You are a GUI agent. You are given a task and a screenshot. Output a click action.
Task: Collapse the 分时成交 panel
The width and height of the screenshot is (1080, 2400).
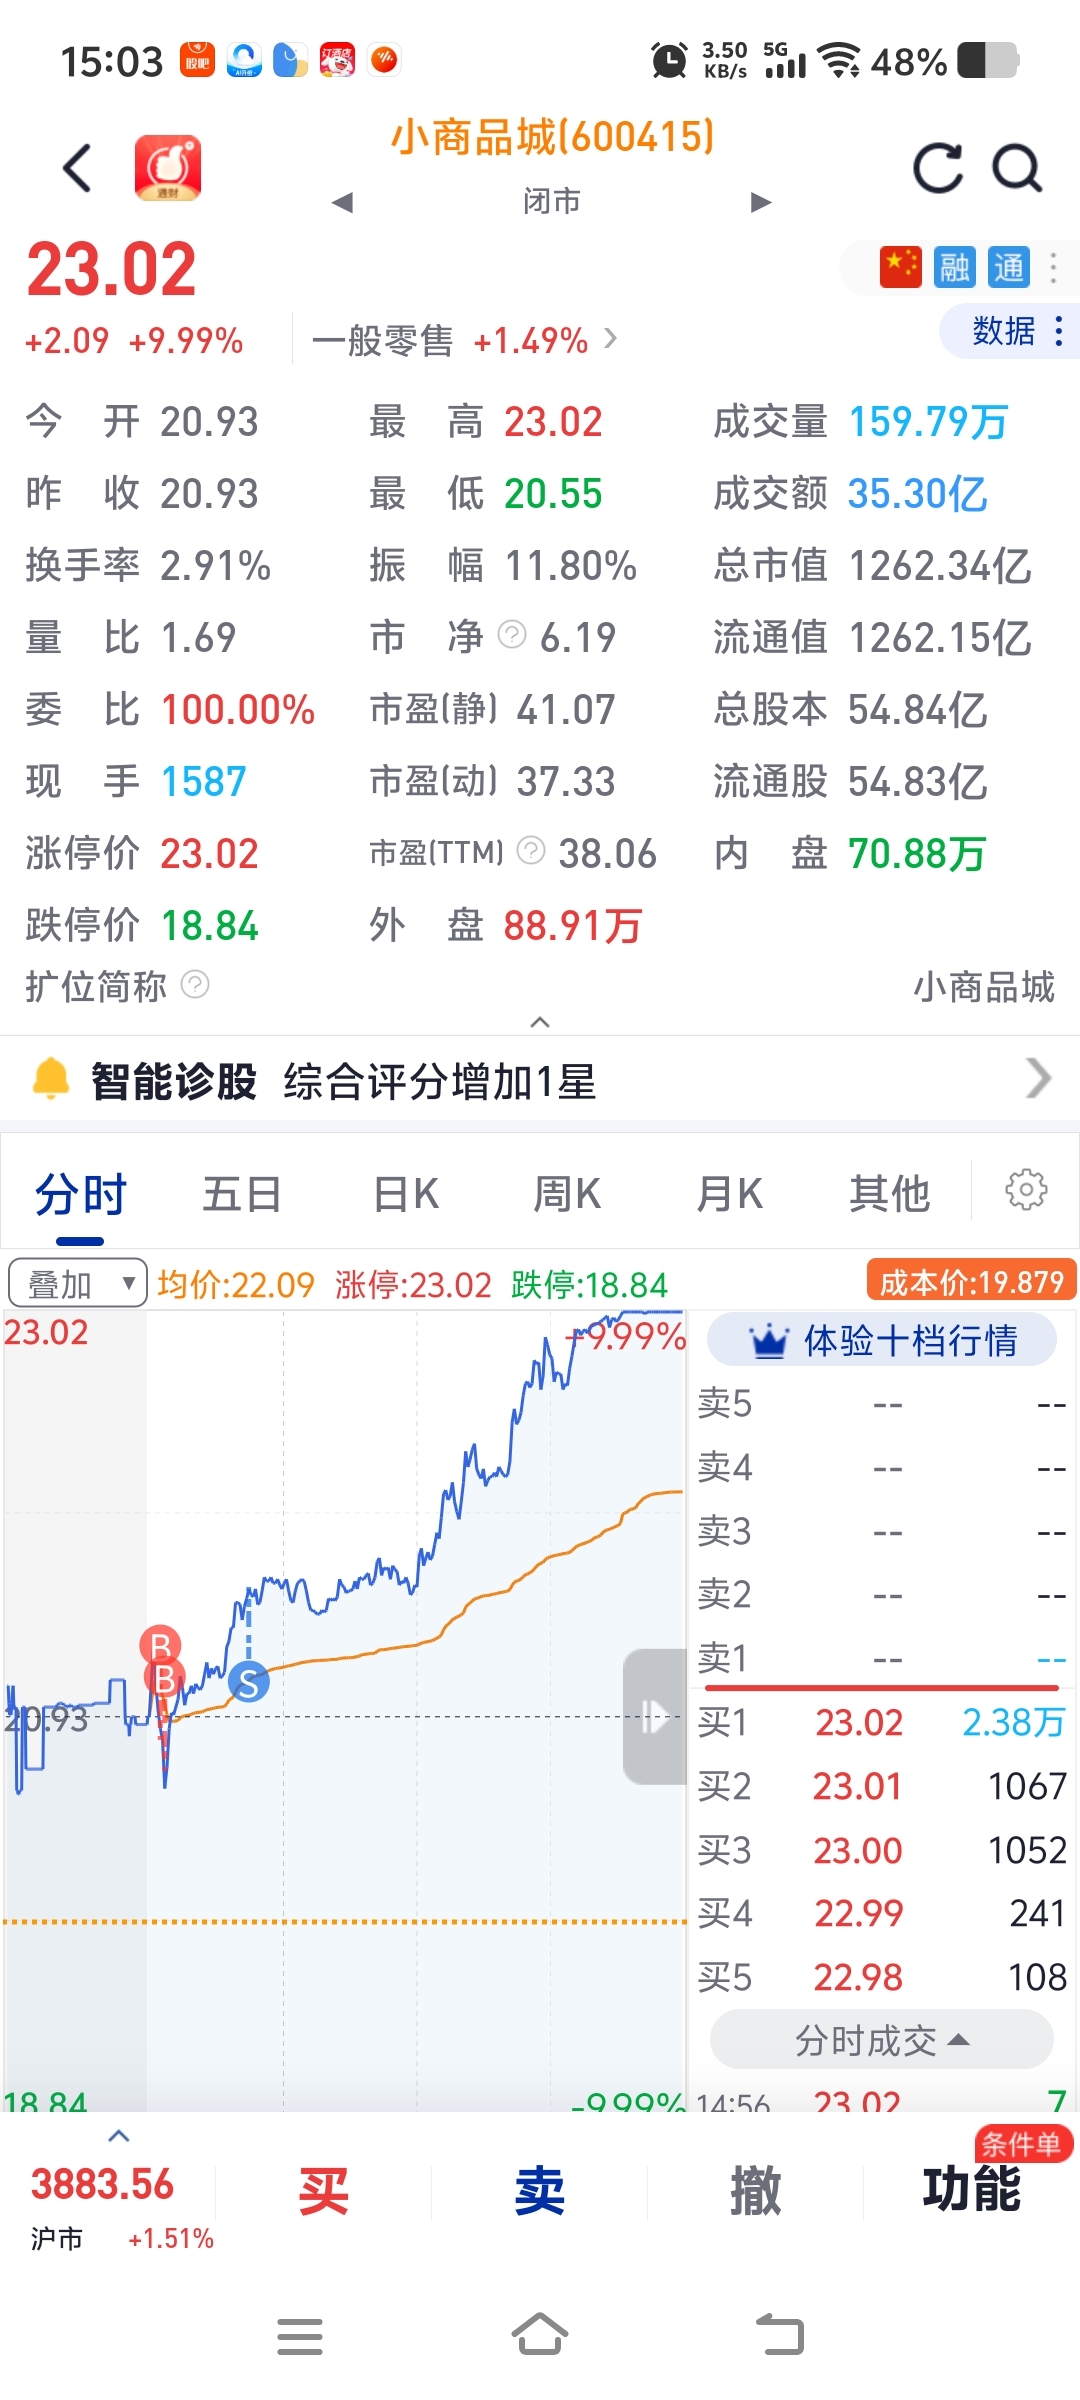point(882,2040)
